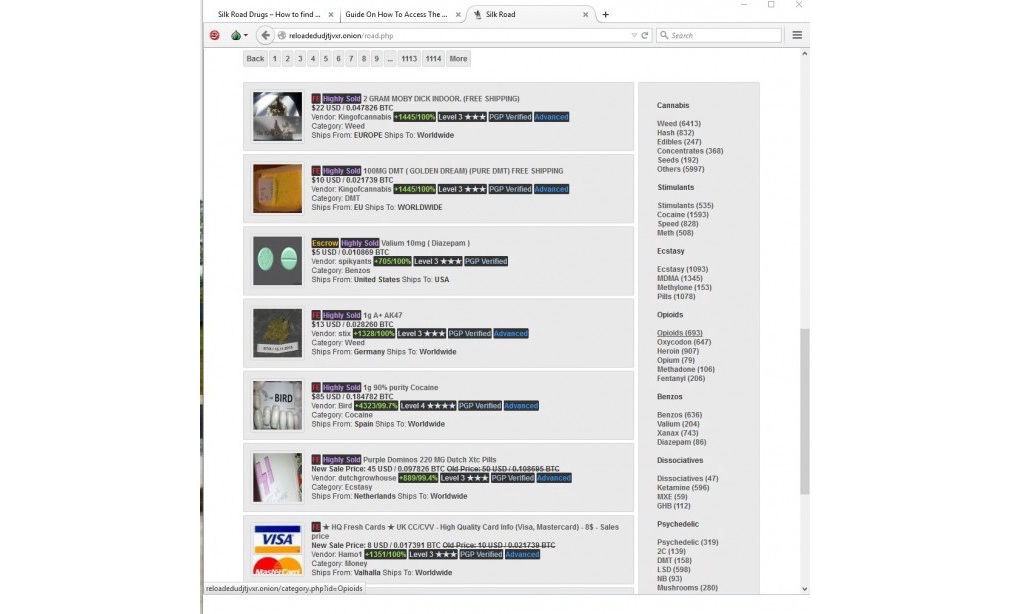Viewport: 1010px width, 614px height.
Task: Open Weed (6413) category
Action: coord(679,124)
